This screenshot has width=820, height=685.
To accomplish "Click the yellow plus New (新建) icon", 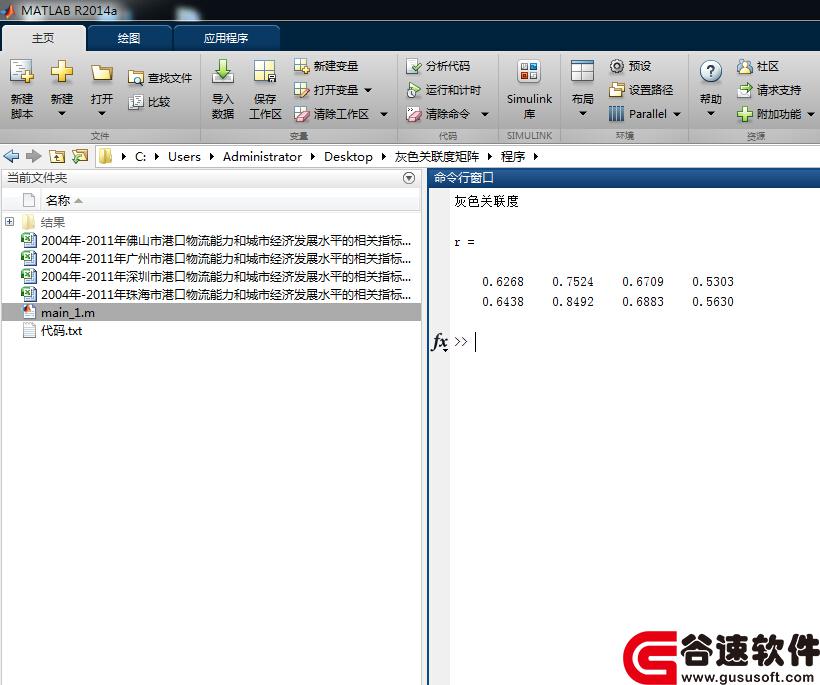I will coord(62,72).
